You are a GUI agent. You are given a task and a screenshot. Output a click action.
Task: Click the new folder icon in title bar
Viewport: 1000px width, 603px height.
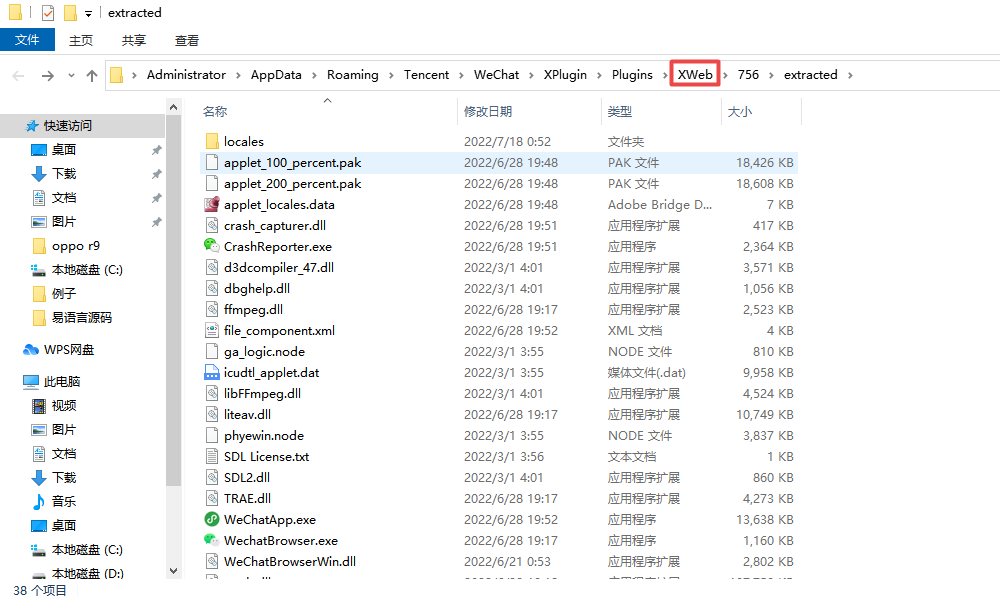click(71, 13)
